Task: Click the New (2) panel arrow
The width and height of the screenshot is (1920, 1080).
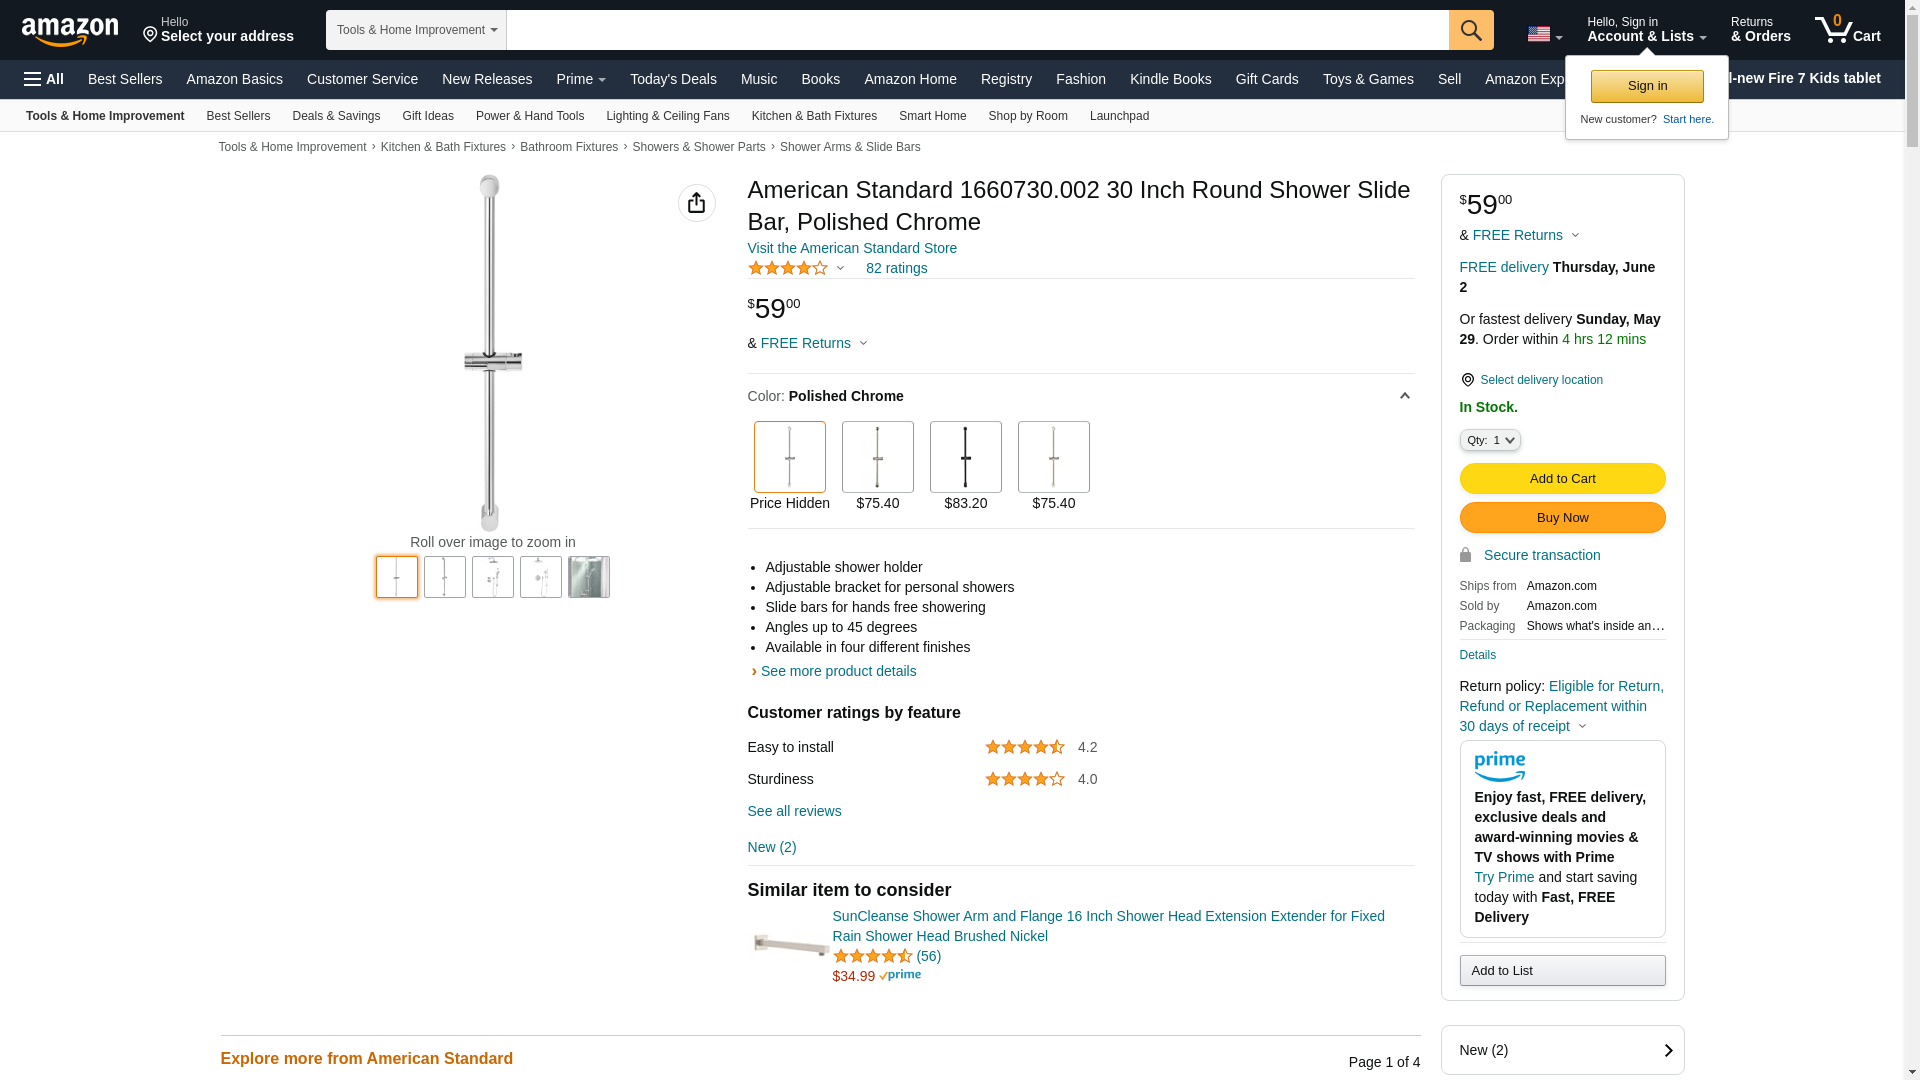Action: [1667, 1050]
